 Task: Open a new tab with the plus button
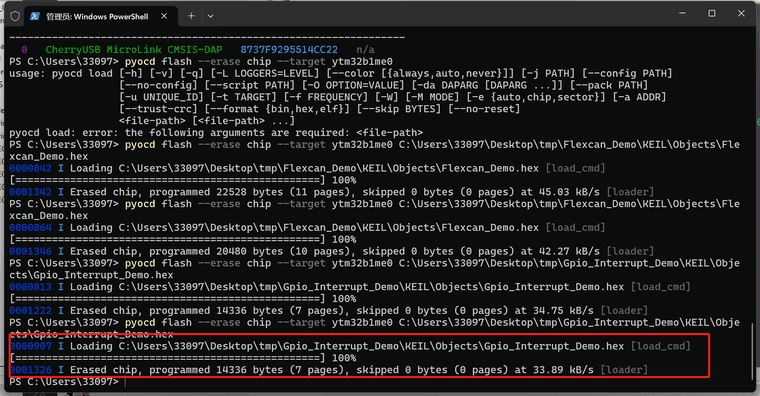[191, 16]
